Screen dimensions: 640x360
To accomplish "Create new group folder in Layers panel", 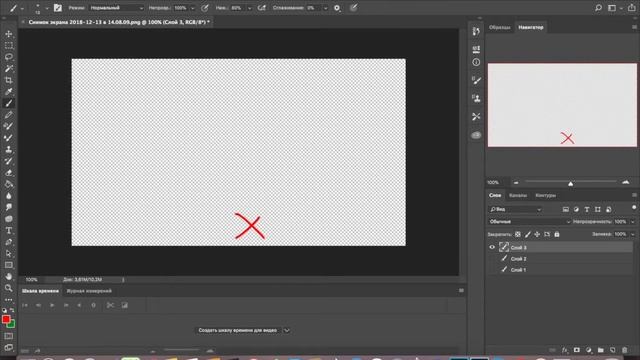I will click(600, 350).
